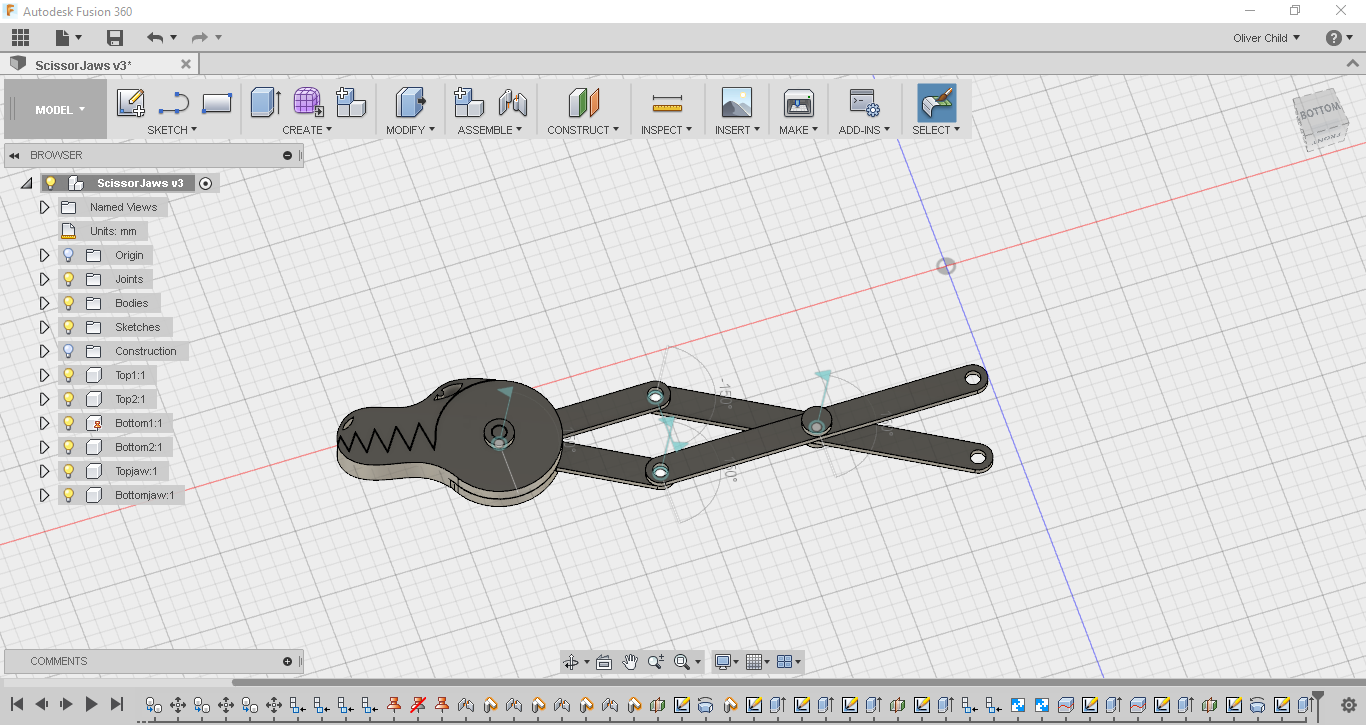Hide the Bodies folder

click(69, 303)
